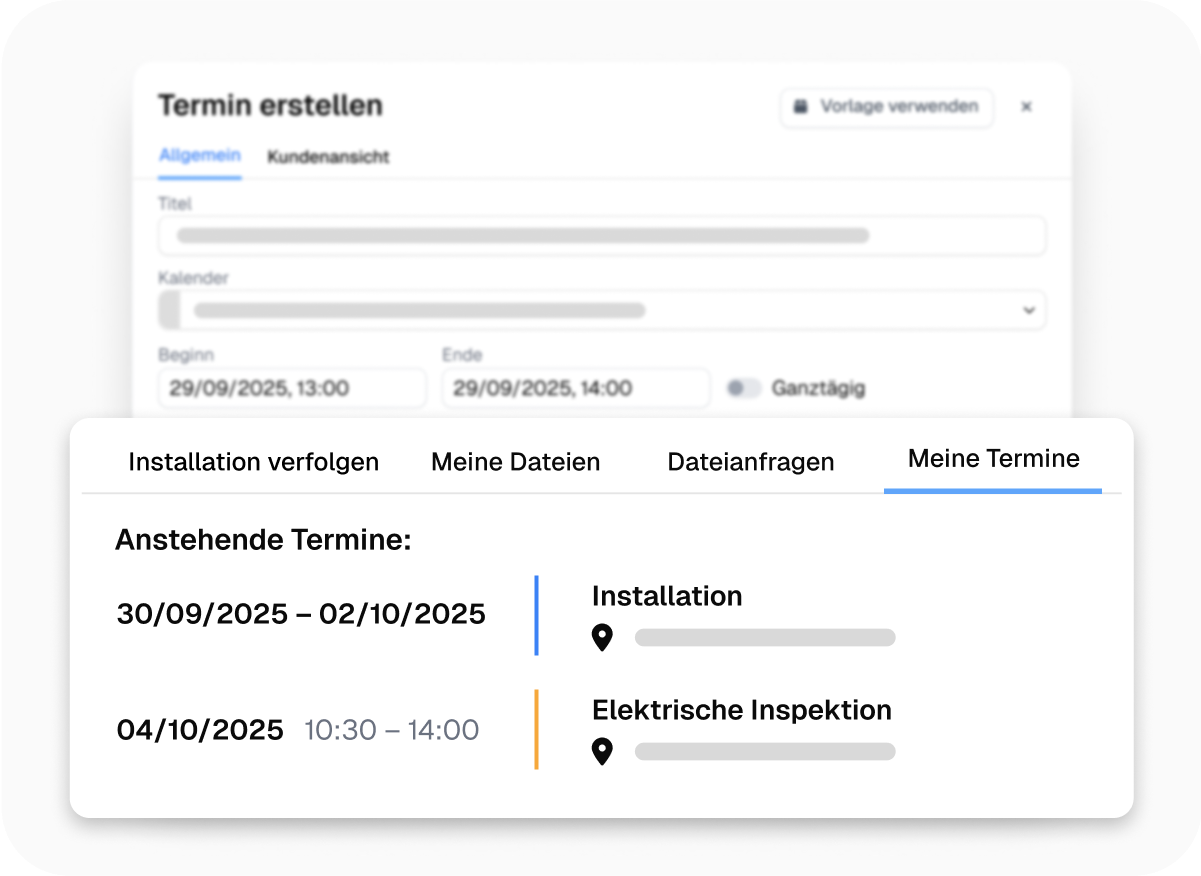
Task: Click the Anstehende Termine heading
Action: click(264, 541)
